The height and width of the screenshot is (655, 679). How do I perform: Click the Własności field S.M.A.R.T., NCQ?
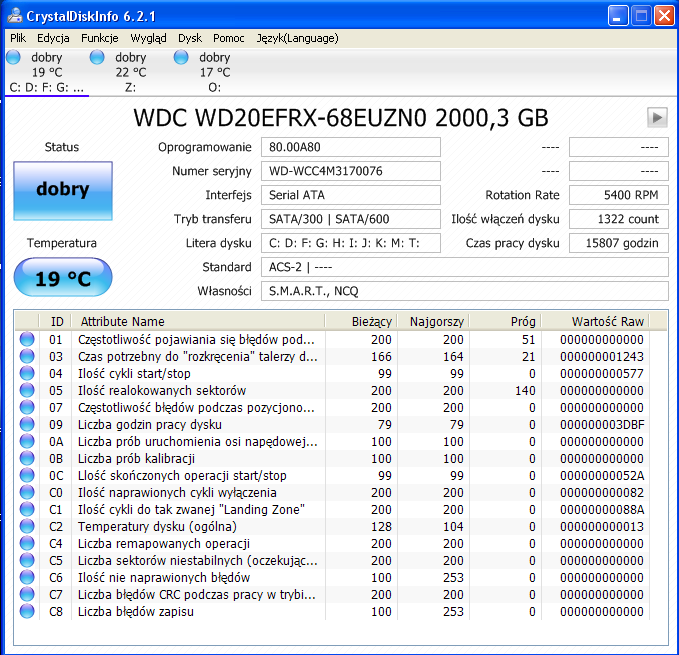[465, 291]
